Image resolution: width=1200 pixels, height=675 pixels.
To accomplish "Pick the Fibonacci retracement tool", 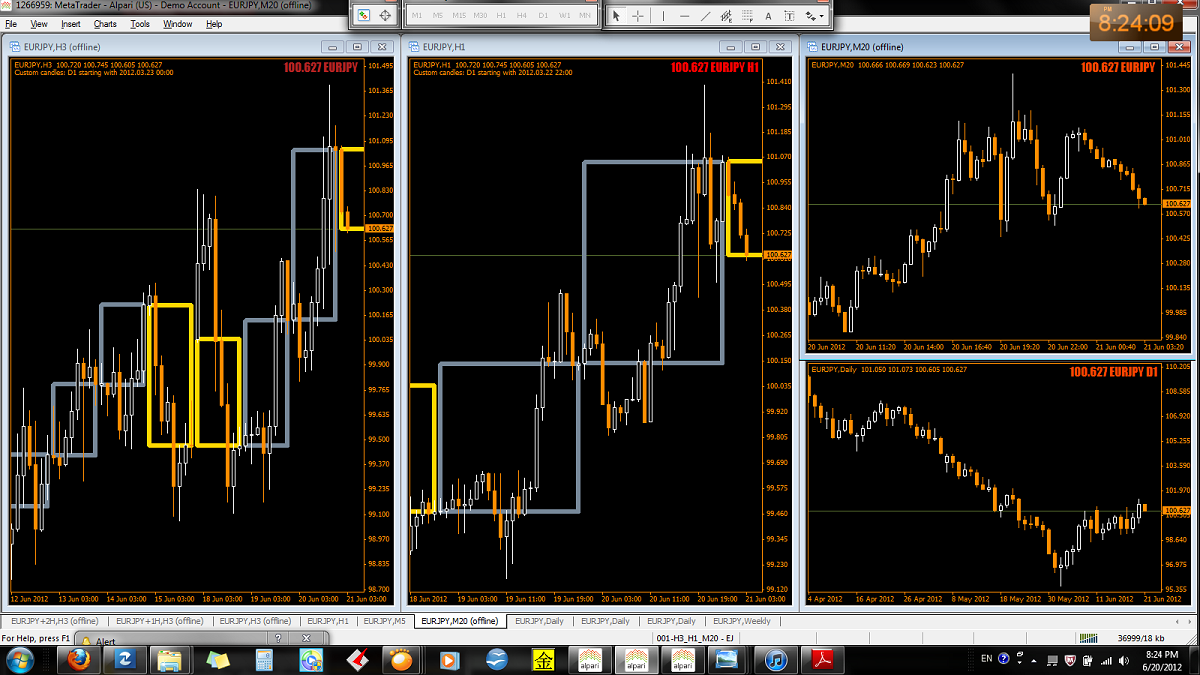I will click(x=747, y=16).
